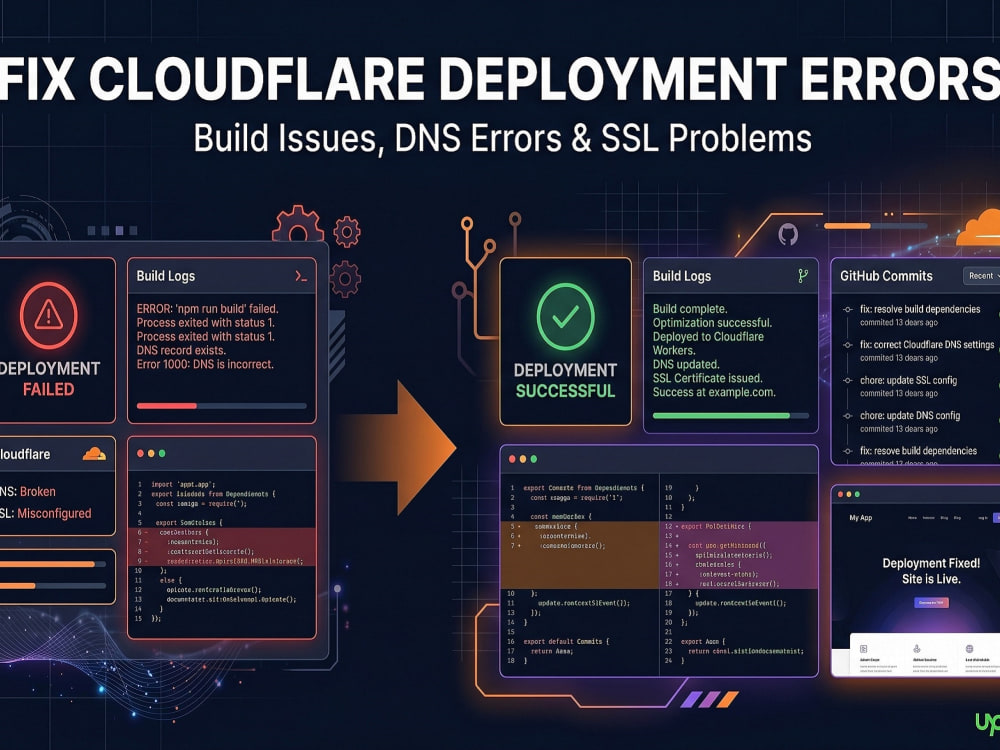This screenshot has height=750, width=1000.
Task: Open the GitHub logo icon above Build Logs
Action: [x=788, y=234]
